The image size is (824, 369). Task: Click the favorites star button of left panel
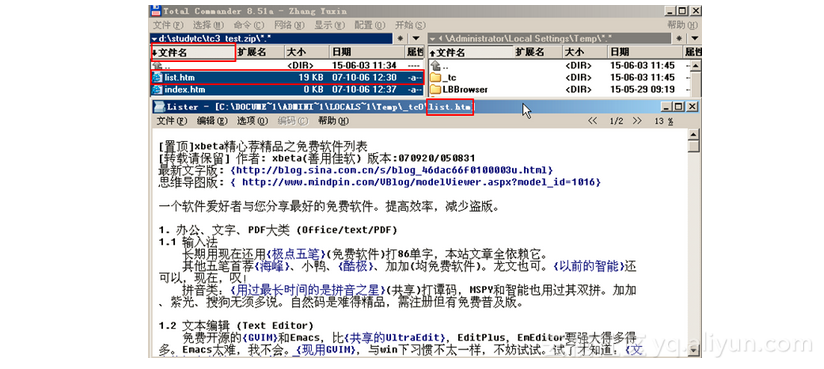point(400,38)
